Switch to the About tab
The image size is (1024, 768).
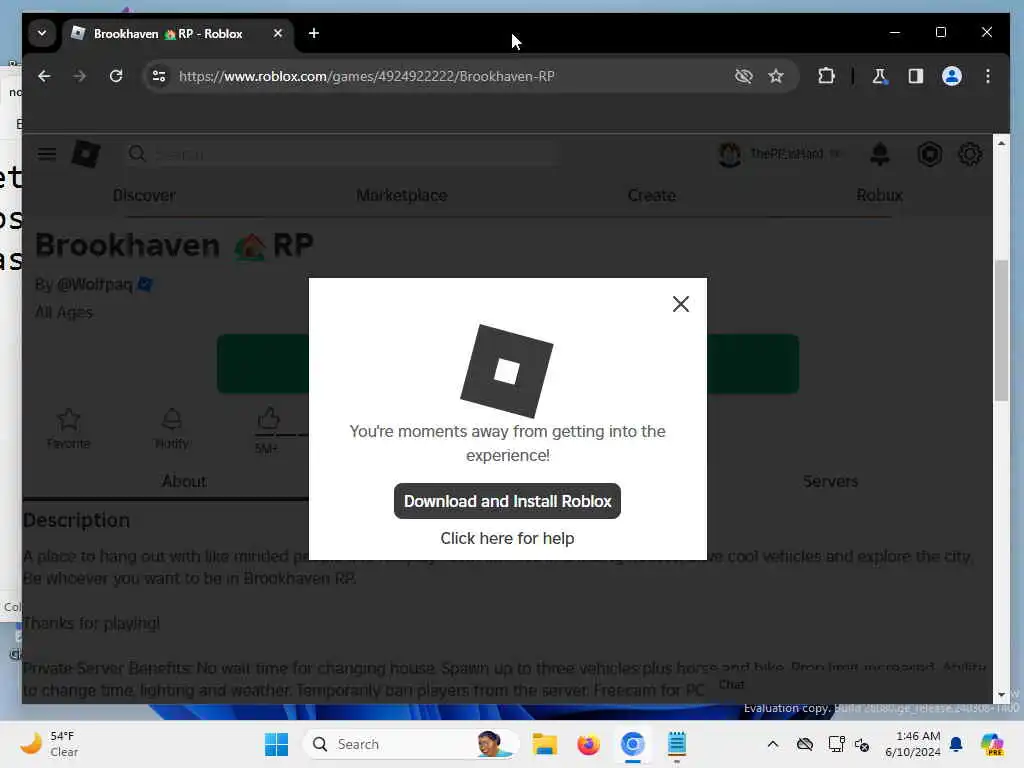184,481
